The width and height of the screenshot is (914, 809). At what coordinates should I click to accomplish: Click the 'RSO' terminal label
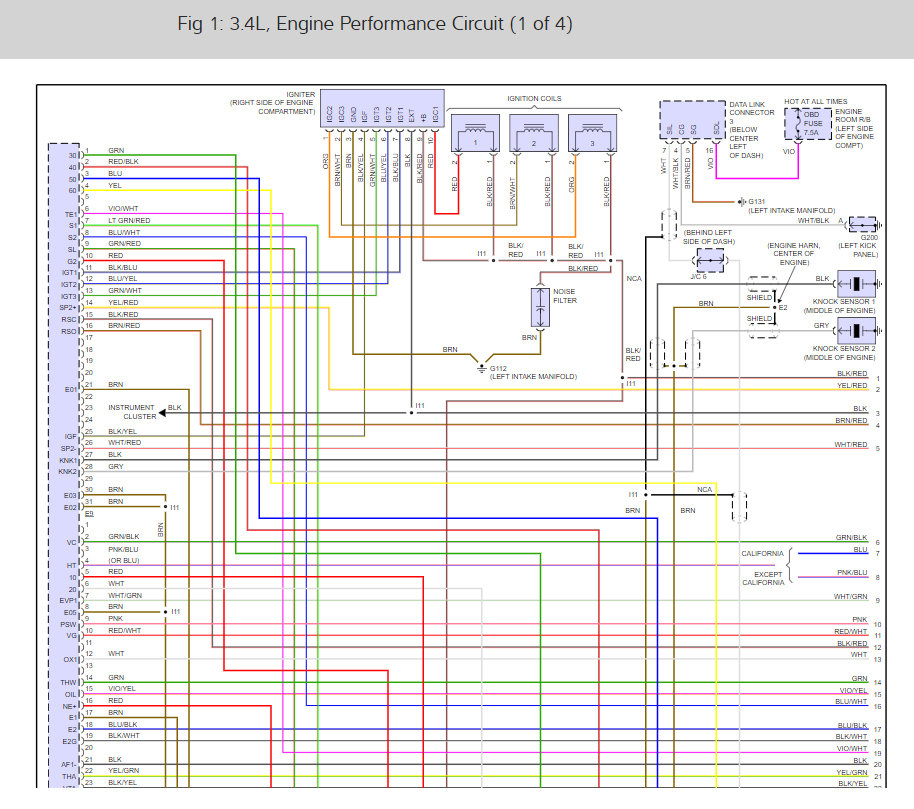(69, 332)
